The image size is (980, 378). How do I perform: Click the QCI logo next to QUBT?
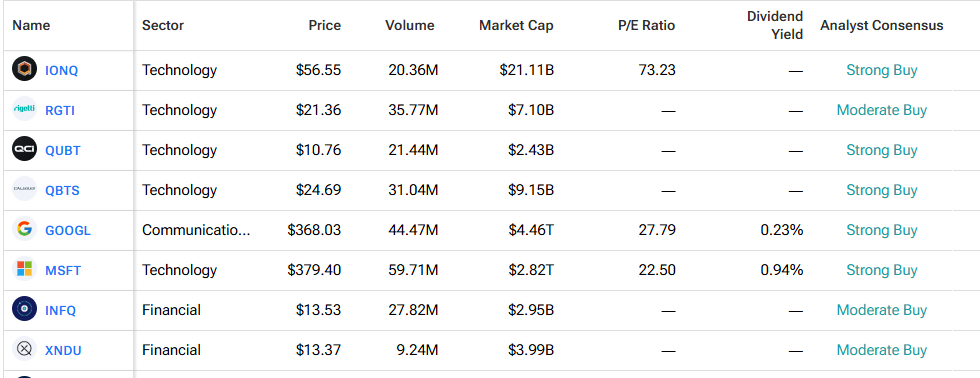tap(24, 149)
